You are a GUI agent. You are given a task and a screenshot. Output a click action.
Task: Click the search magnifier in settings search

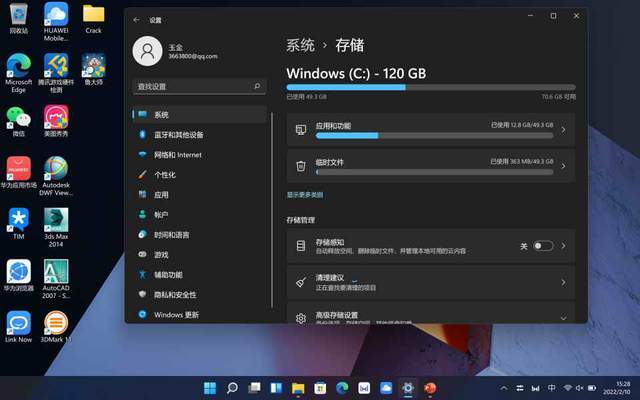coord(257,86)
